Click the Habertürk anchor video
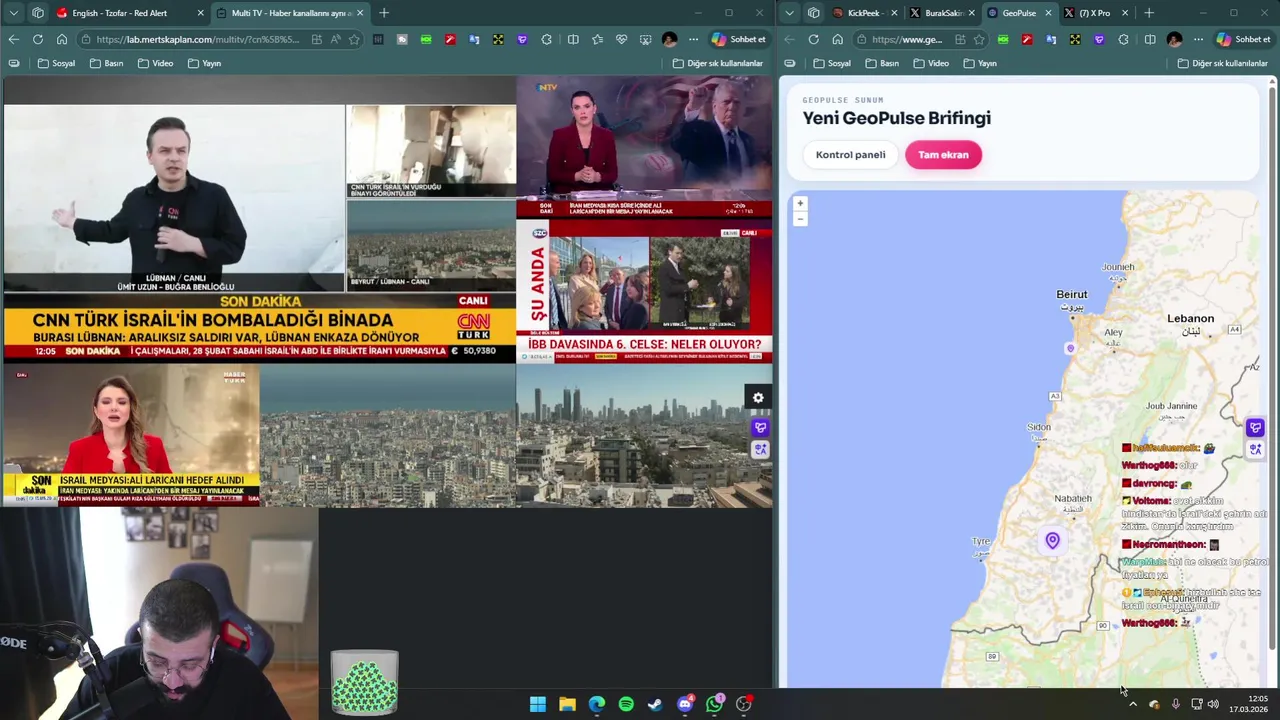The width and height of the screenshot is (1280, 720). point(131,436)
